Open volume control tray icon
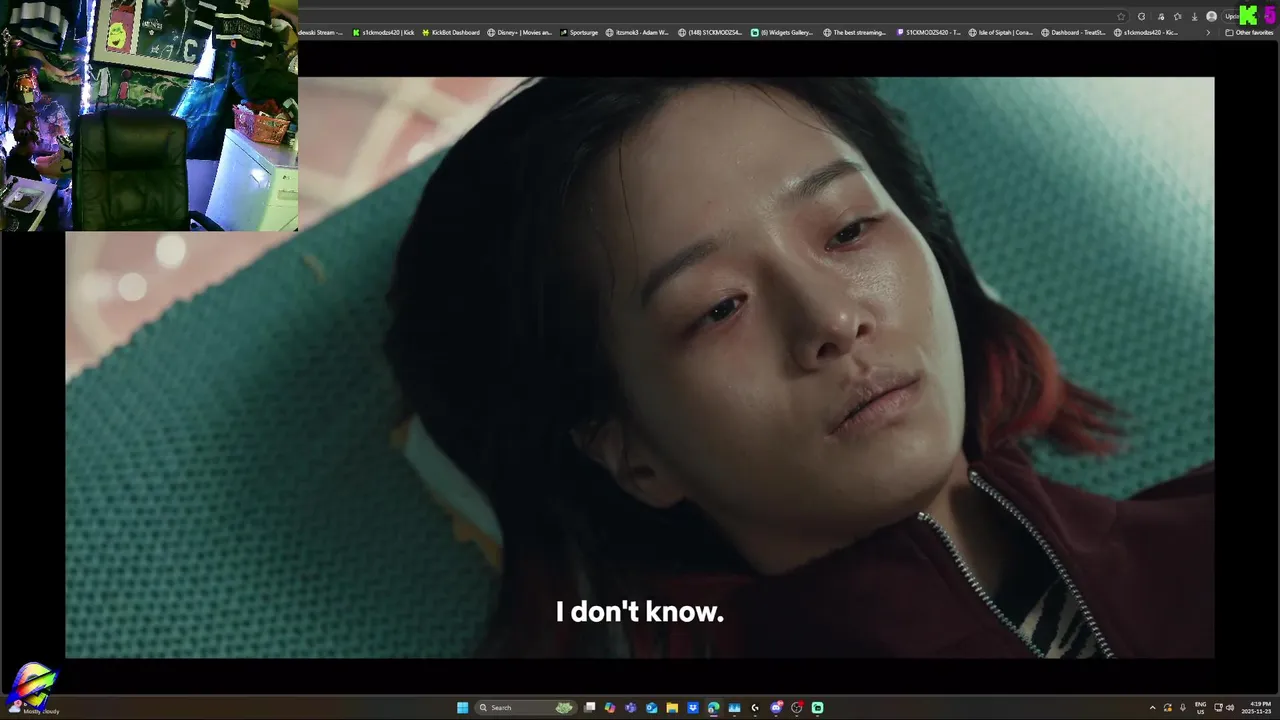The image size is (1280, 720). pyautogui.click(x=1230, y=708)
